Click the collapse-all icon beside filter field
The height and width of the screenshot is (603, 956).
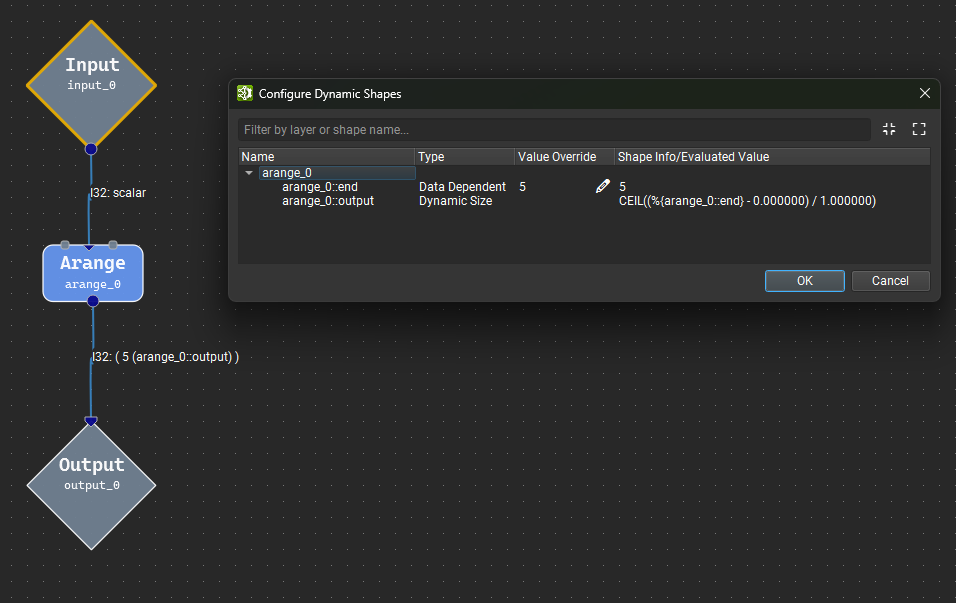[889, 129]
